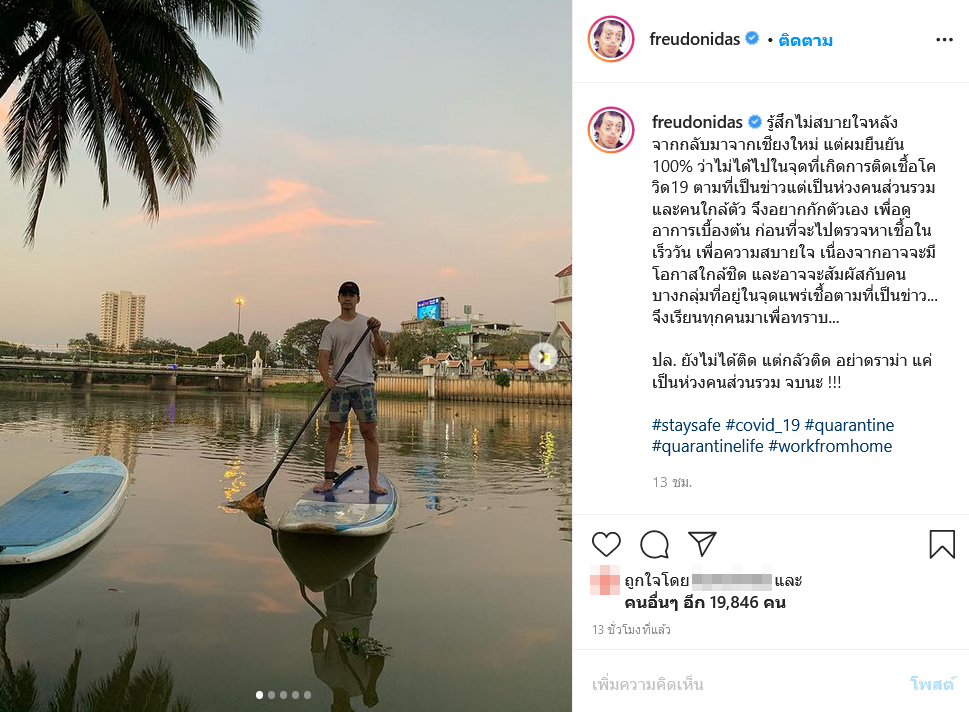The width and height of the screenshot is (969, 712).
Task: Open the #staysafe hashtag
Action: click(x=686, y=426)
